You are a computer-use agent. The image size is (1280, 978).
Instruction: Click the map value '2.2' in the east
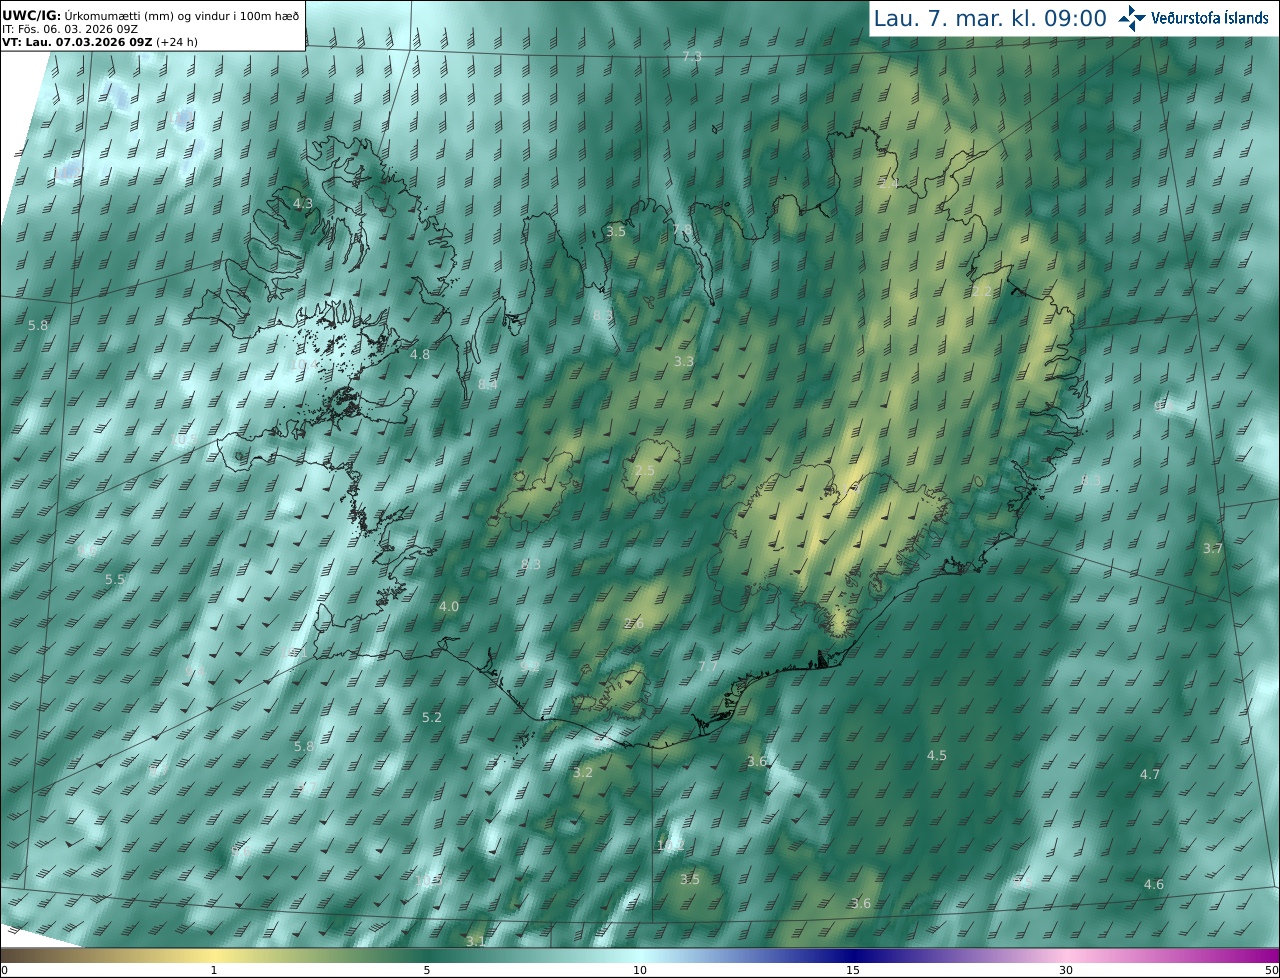tap(983, 292)
